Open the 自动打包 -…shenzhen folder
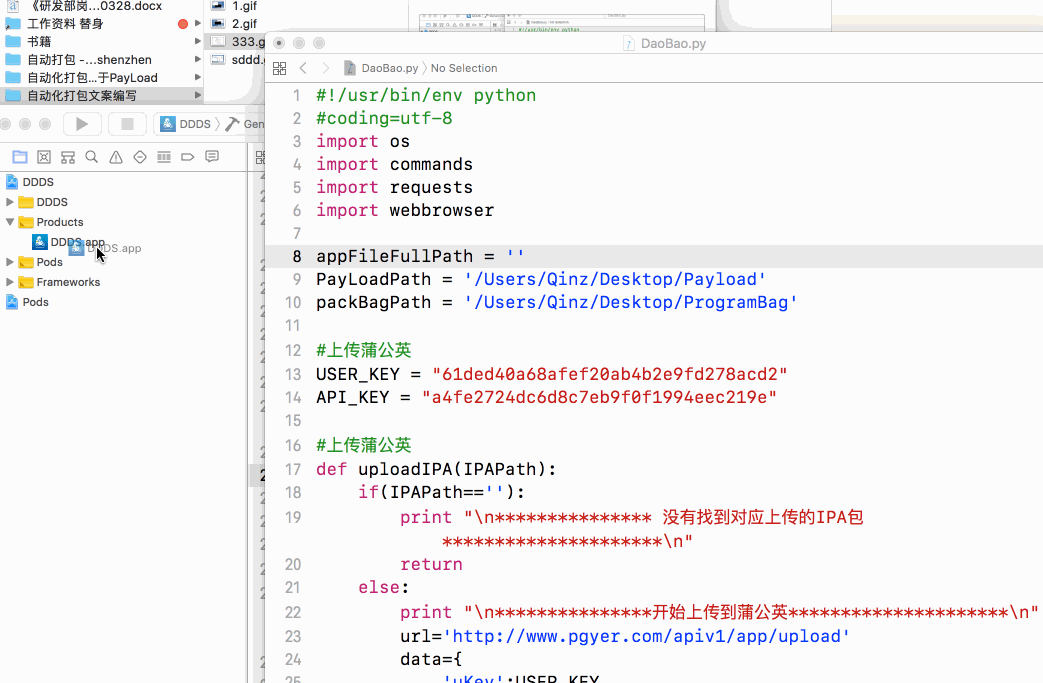Viewport: 1043px width, 683px height. coord(79,59)
